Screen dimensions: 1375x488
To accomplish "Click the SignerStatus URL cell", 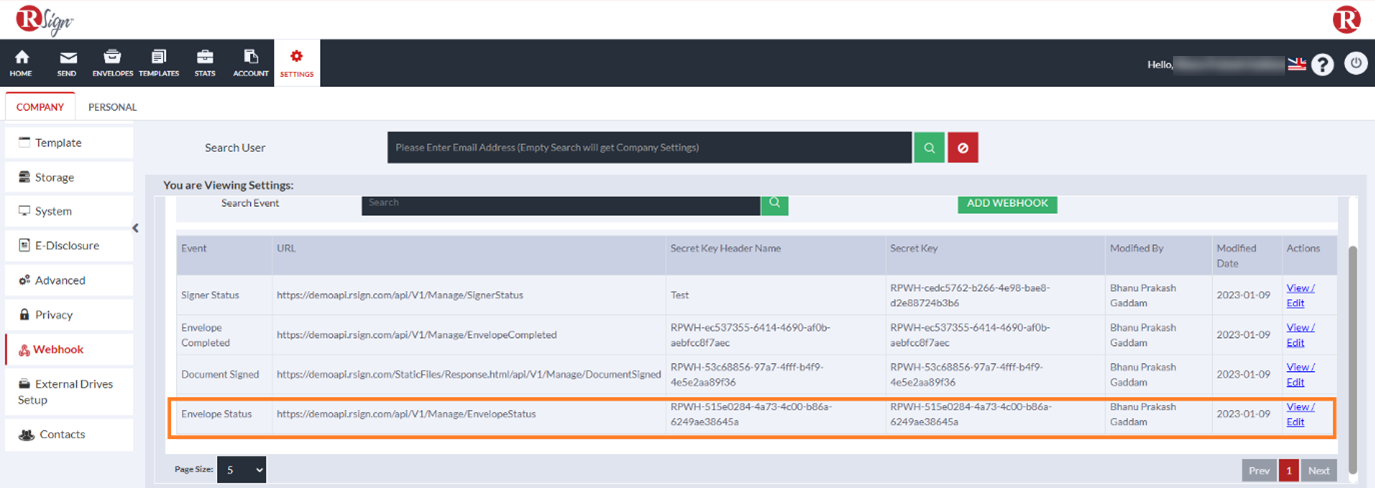I will [x=469, y=295].
